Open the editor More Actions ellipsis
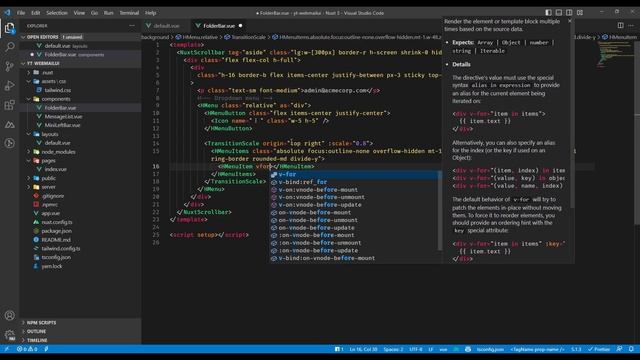640x360 pixels. (x=631, y=25)
